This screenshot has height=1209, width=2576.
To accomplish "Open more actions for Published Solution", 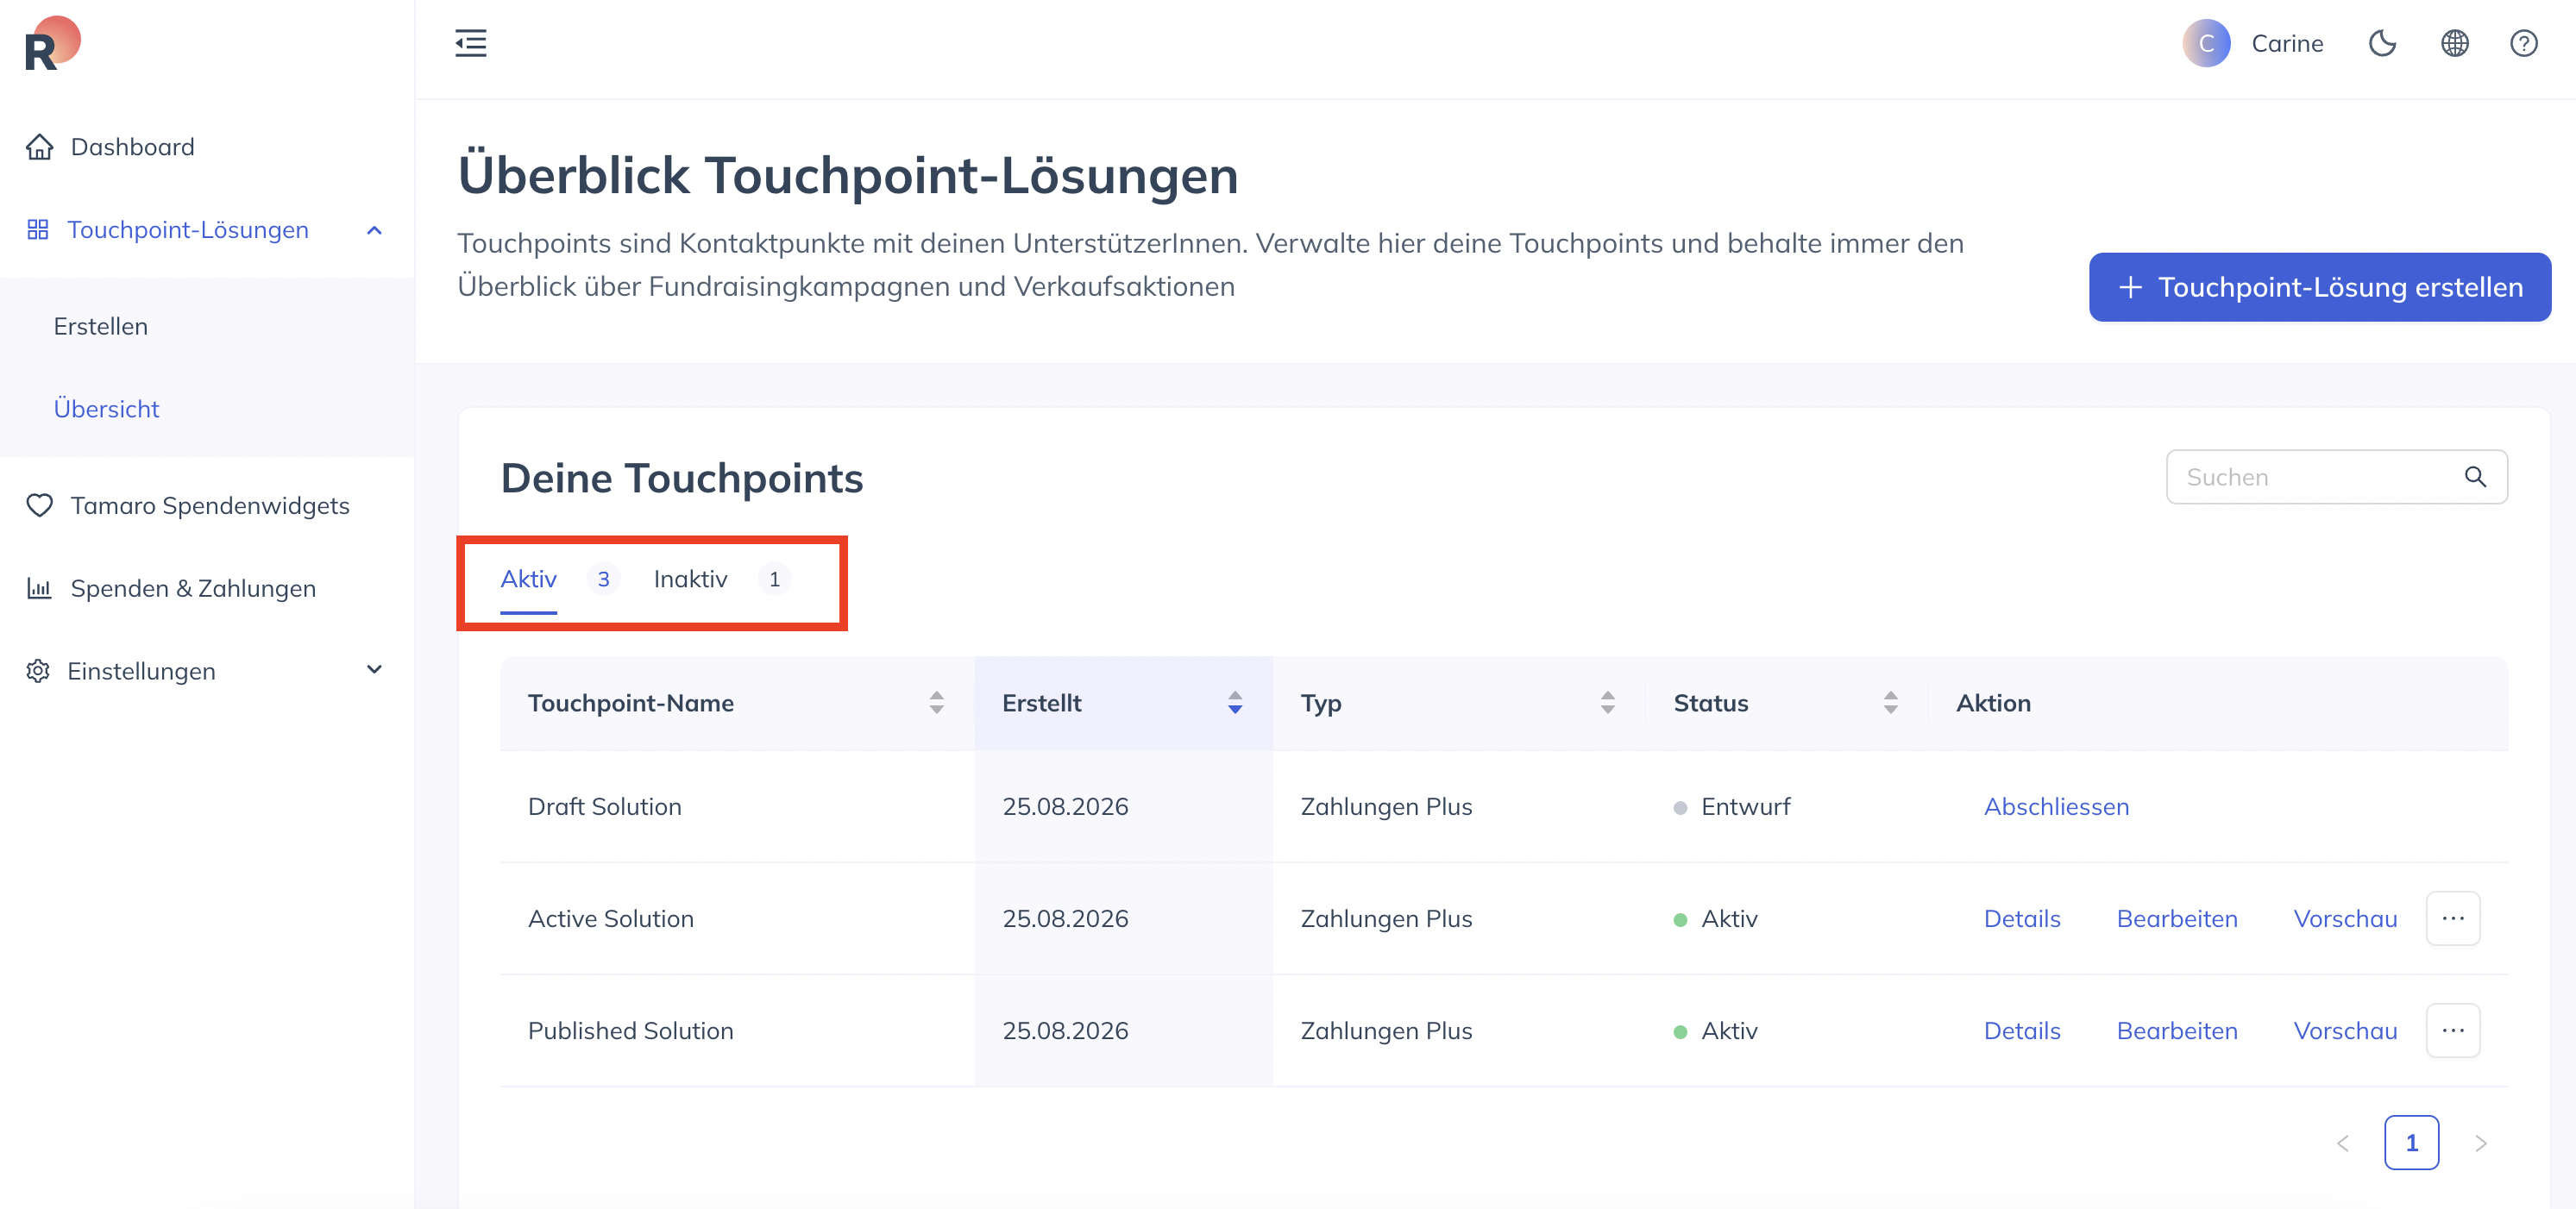I will click(x=2453, y=1030).
